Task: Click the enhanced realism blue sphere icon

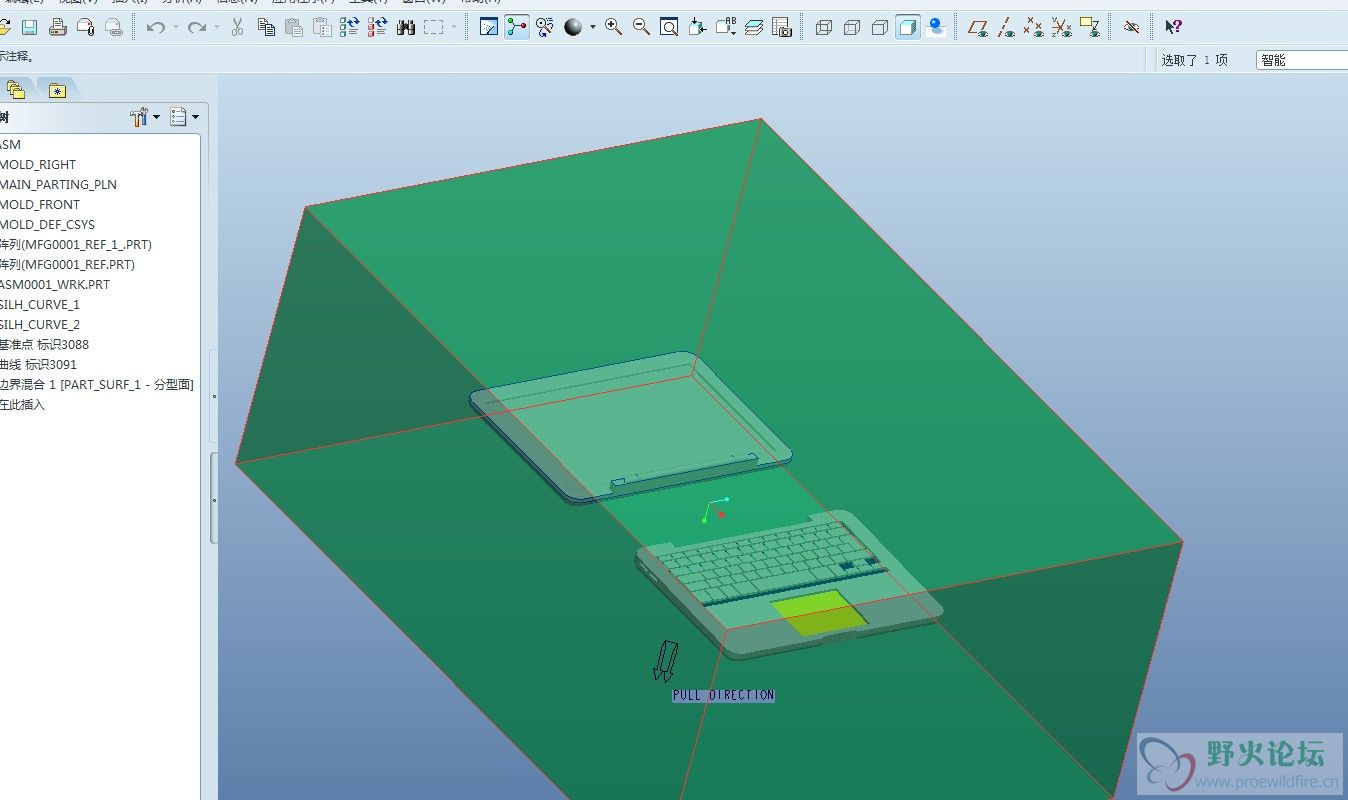Action: point(936,28)
